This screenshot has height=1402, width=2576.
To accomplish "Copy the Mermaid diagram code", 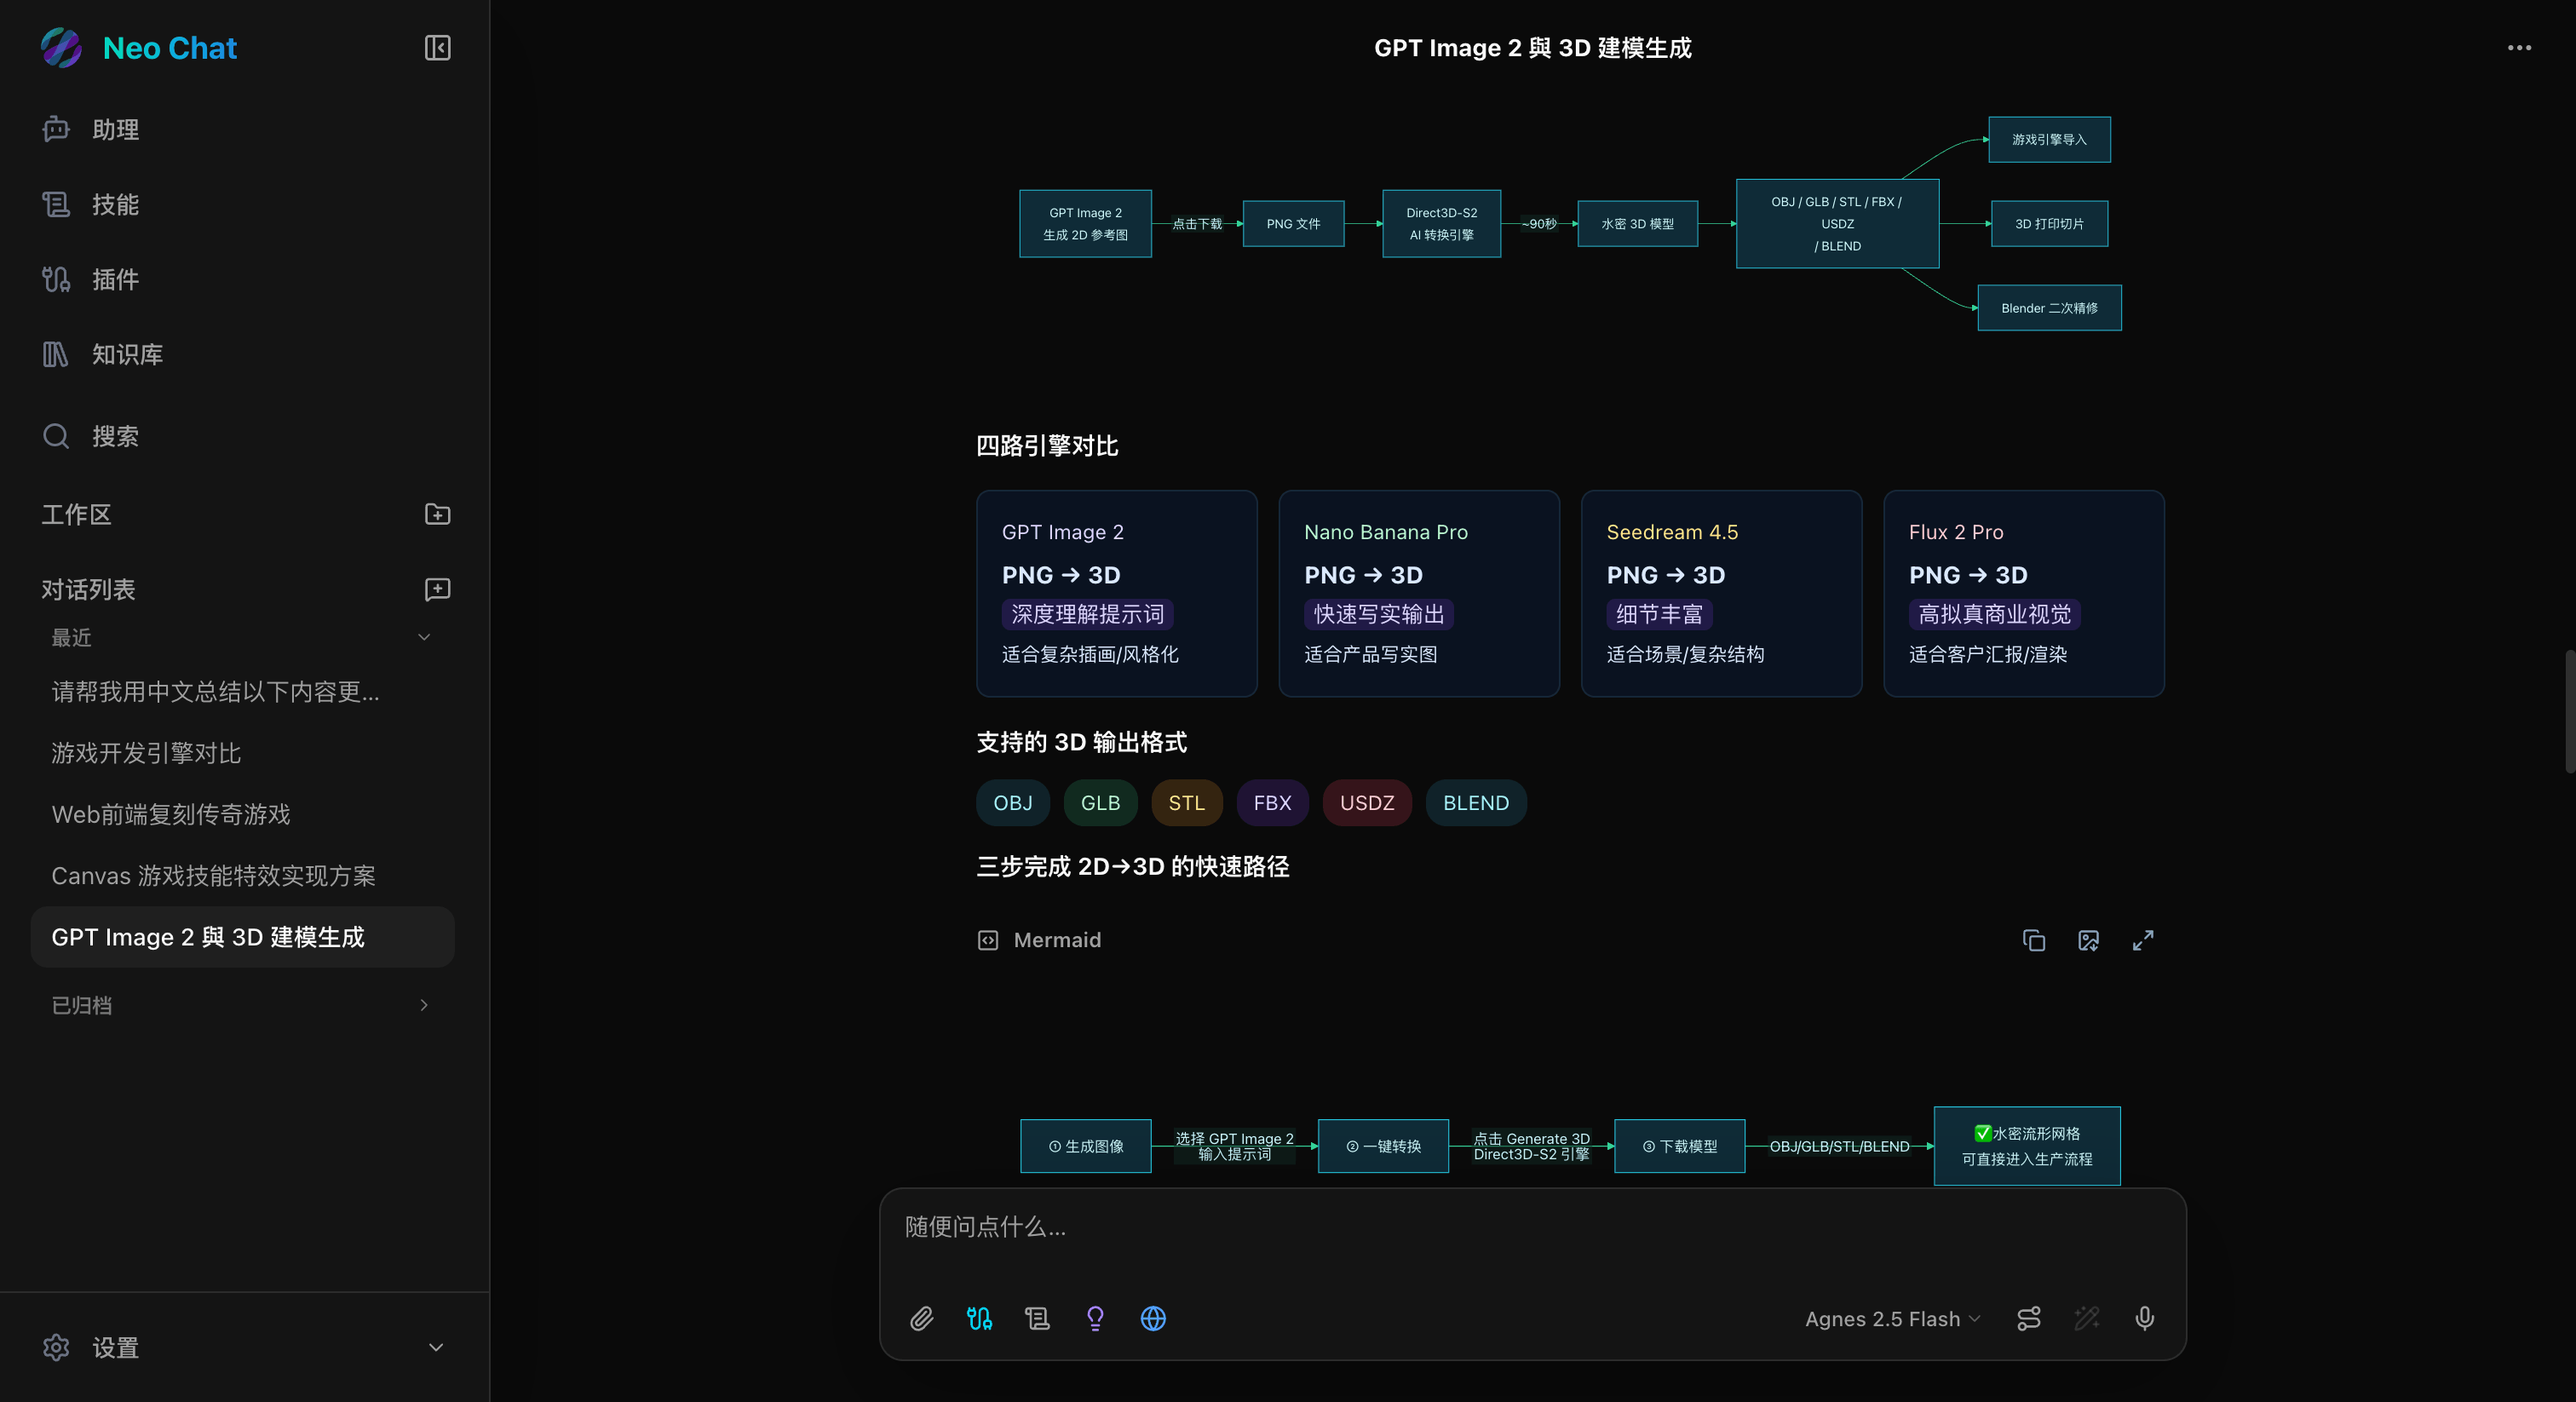I will click(x=2033, y=940).
